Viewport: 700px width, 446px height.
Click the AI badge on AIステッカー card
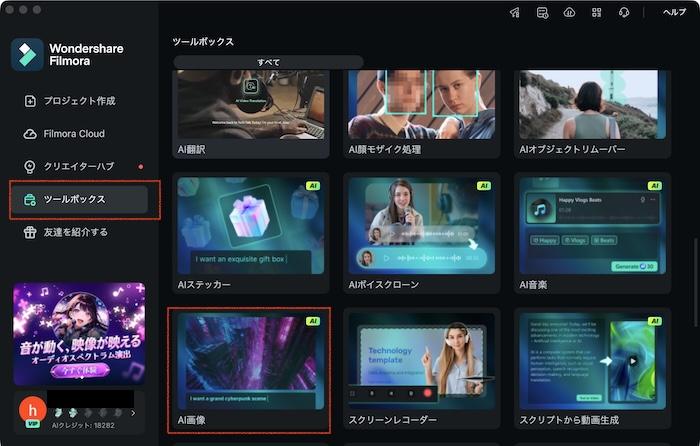point(313,186)
